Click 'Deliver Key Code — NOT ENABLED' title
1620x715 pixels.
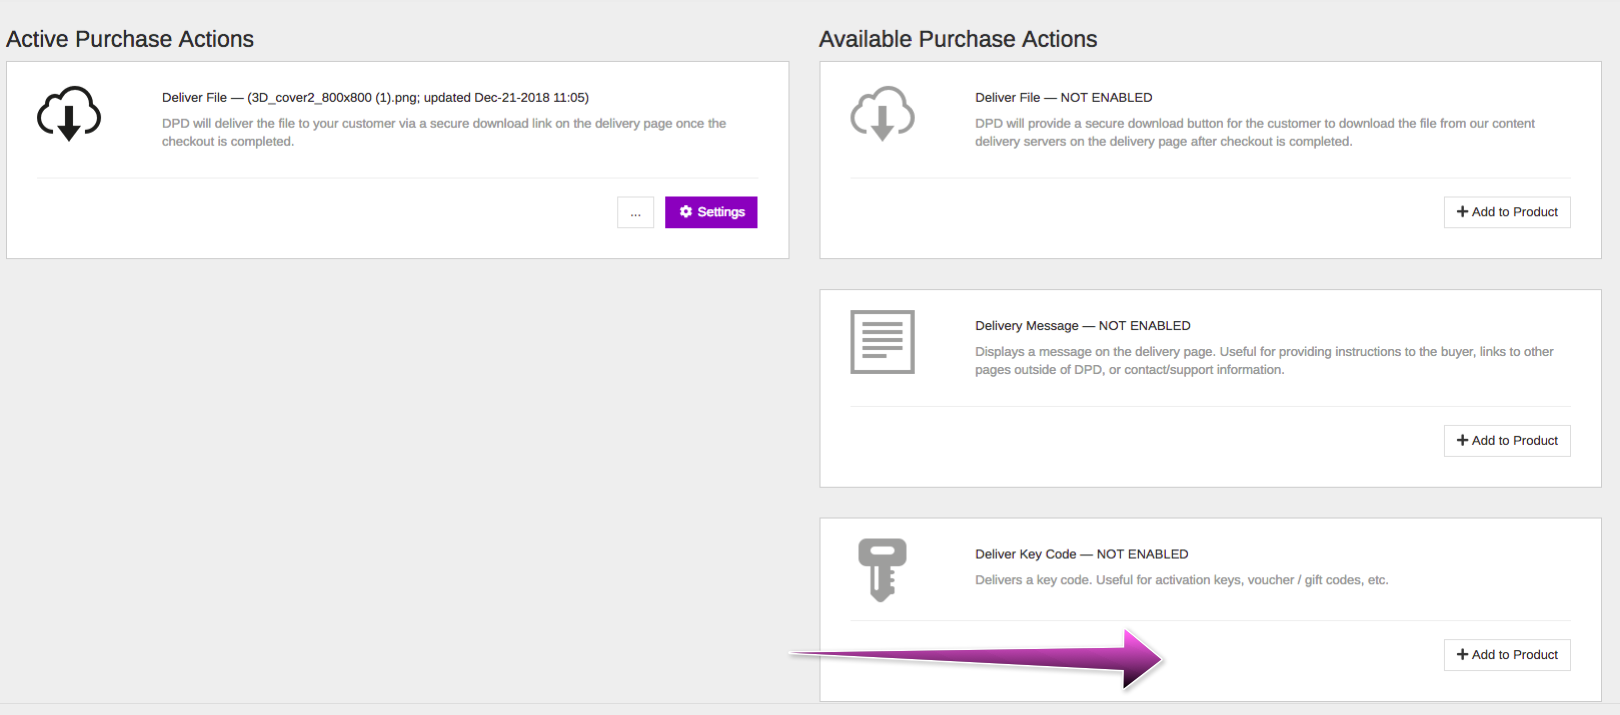coord(1082,554)
